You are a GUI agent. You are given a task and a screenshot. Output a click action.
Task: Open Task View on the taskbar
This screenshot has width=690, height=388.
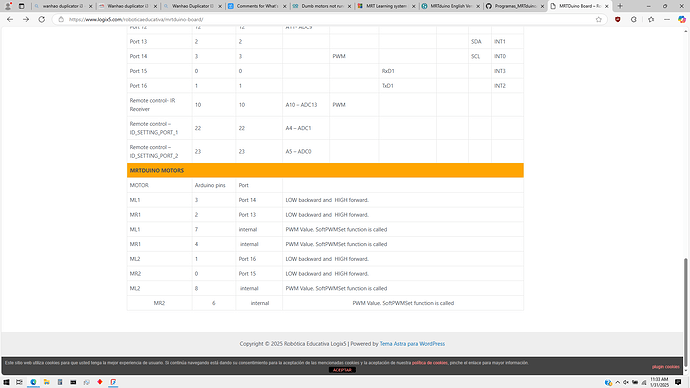tap(19, 382)
